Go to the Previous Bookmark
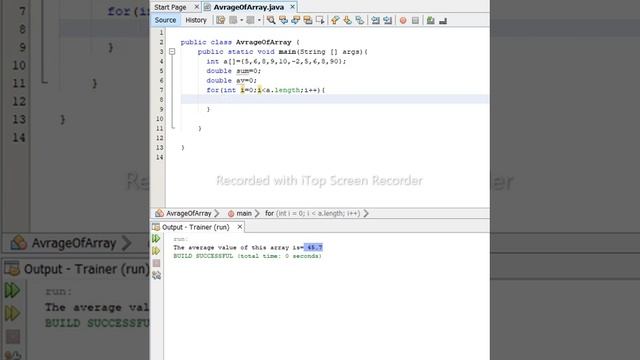The height and width of the screenshot is (360, 640). [x=335, y=20]
